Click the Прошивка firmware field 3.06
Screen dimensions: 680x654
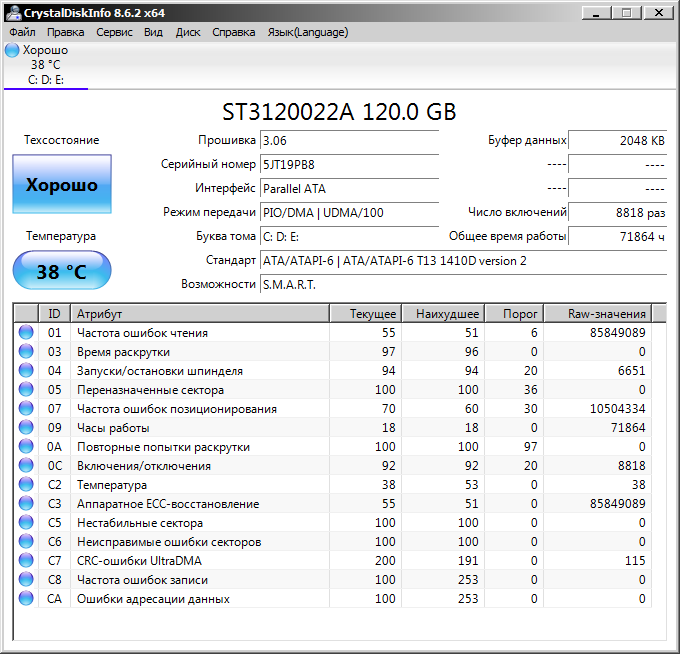(348, 140)
